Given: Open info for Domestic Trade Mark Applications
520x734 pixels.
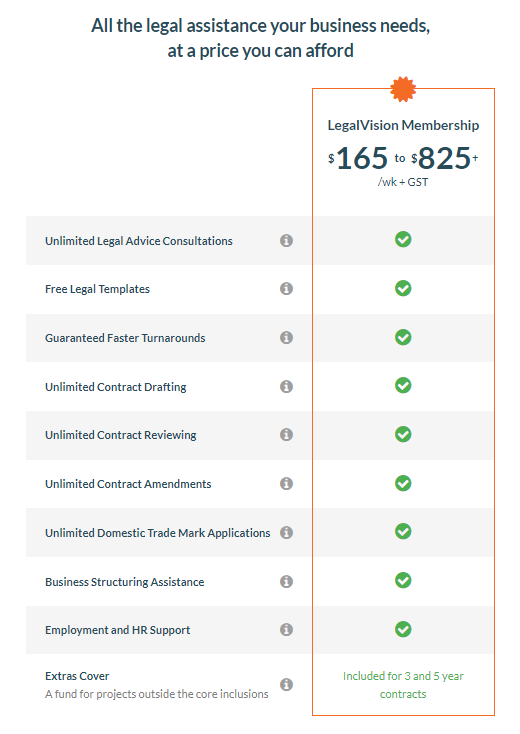Looking at the screenshot, I should click(x=286, y=533).
